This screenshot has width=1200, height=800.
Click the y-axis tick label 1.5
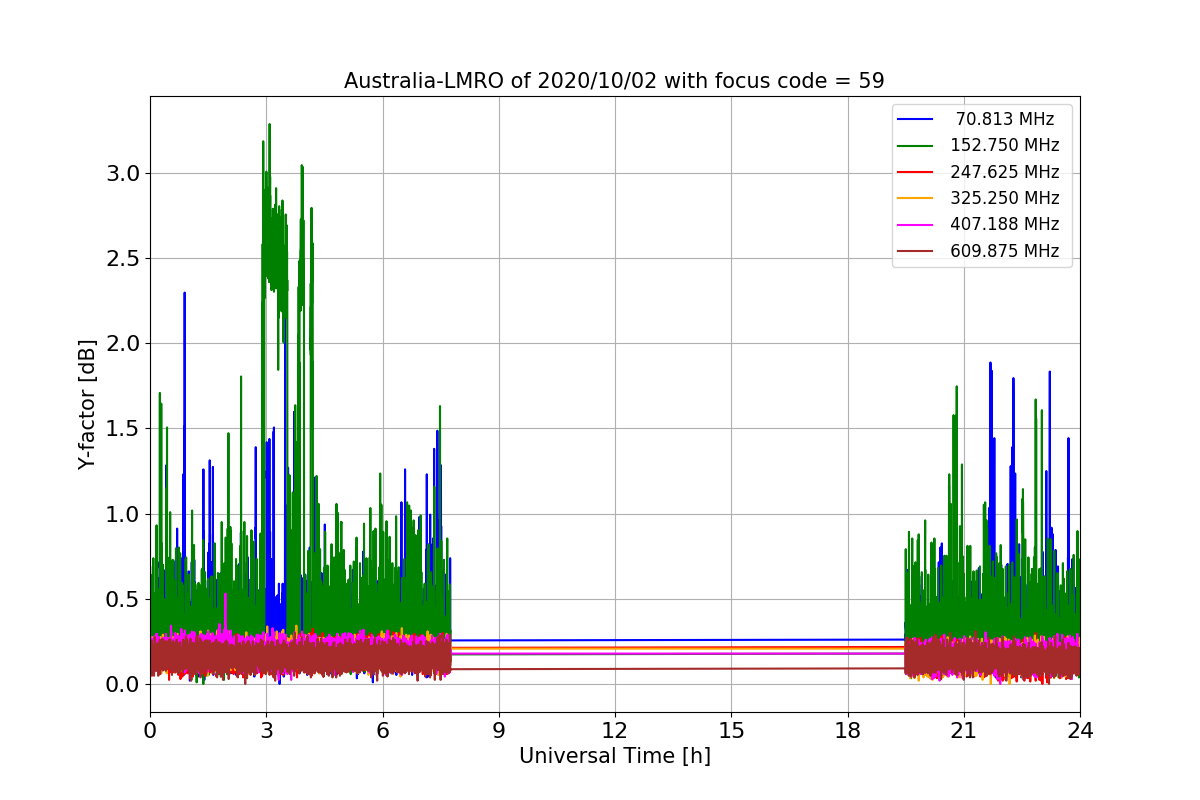click(x=125, y=429)
